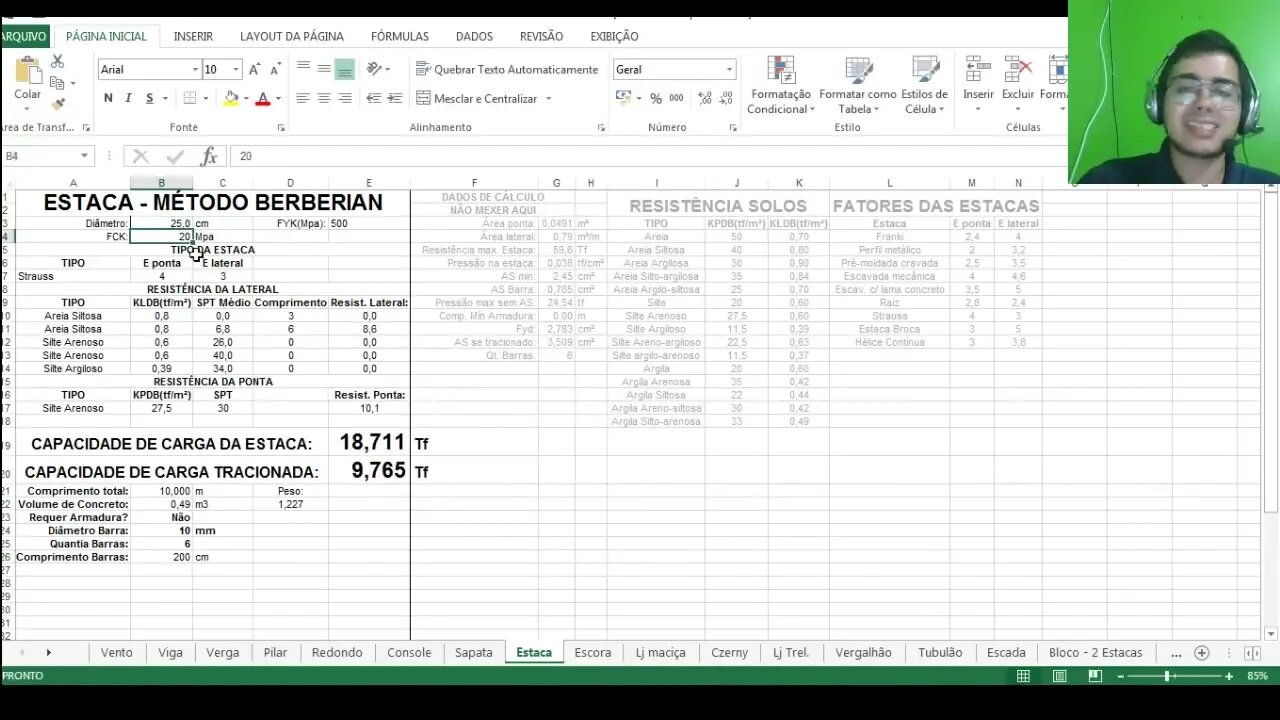Viewport: 1280px width, 720px height.
Task: Open the font color dropdown arrow
Action: click(x=278, y=98)
